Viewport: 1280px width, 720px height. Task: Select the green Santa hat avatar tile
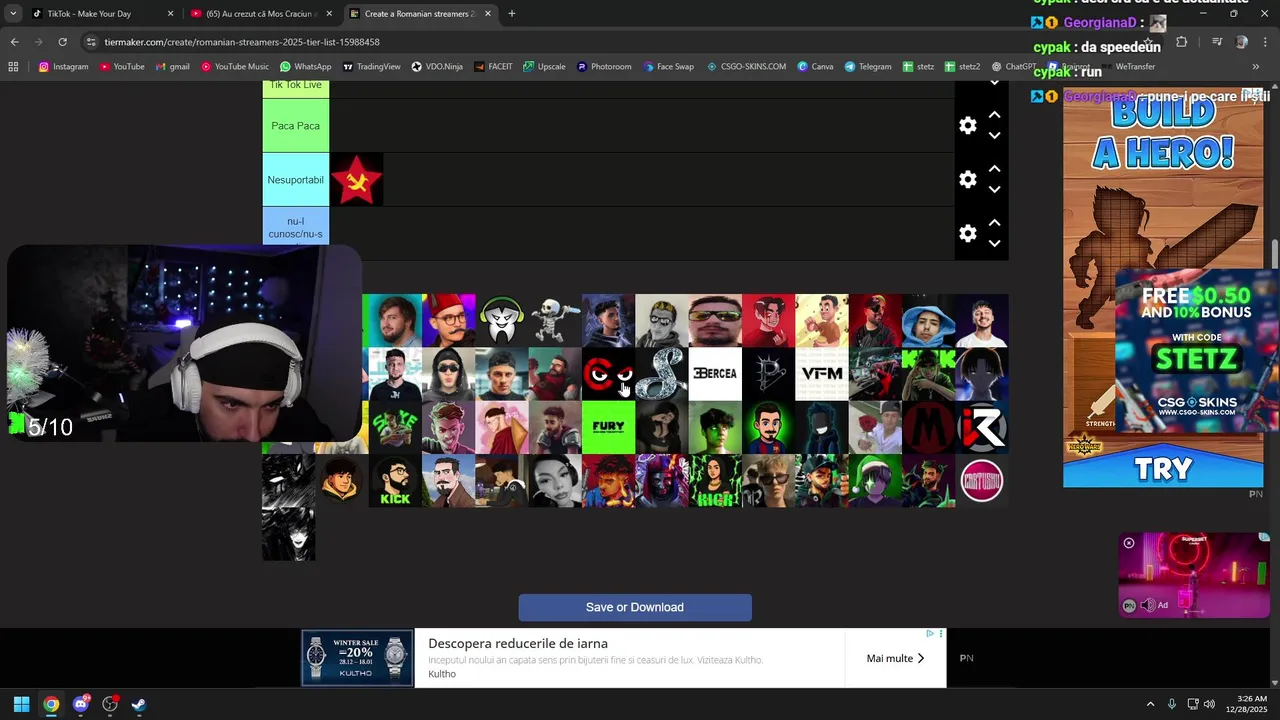pyautogui.click(x=875, y=481)
